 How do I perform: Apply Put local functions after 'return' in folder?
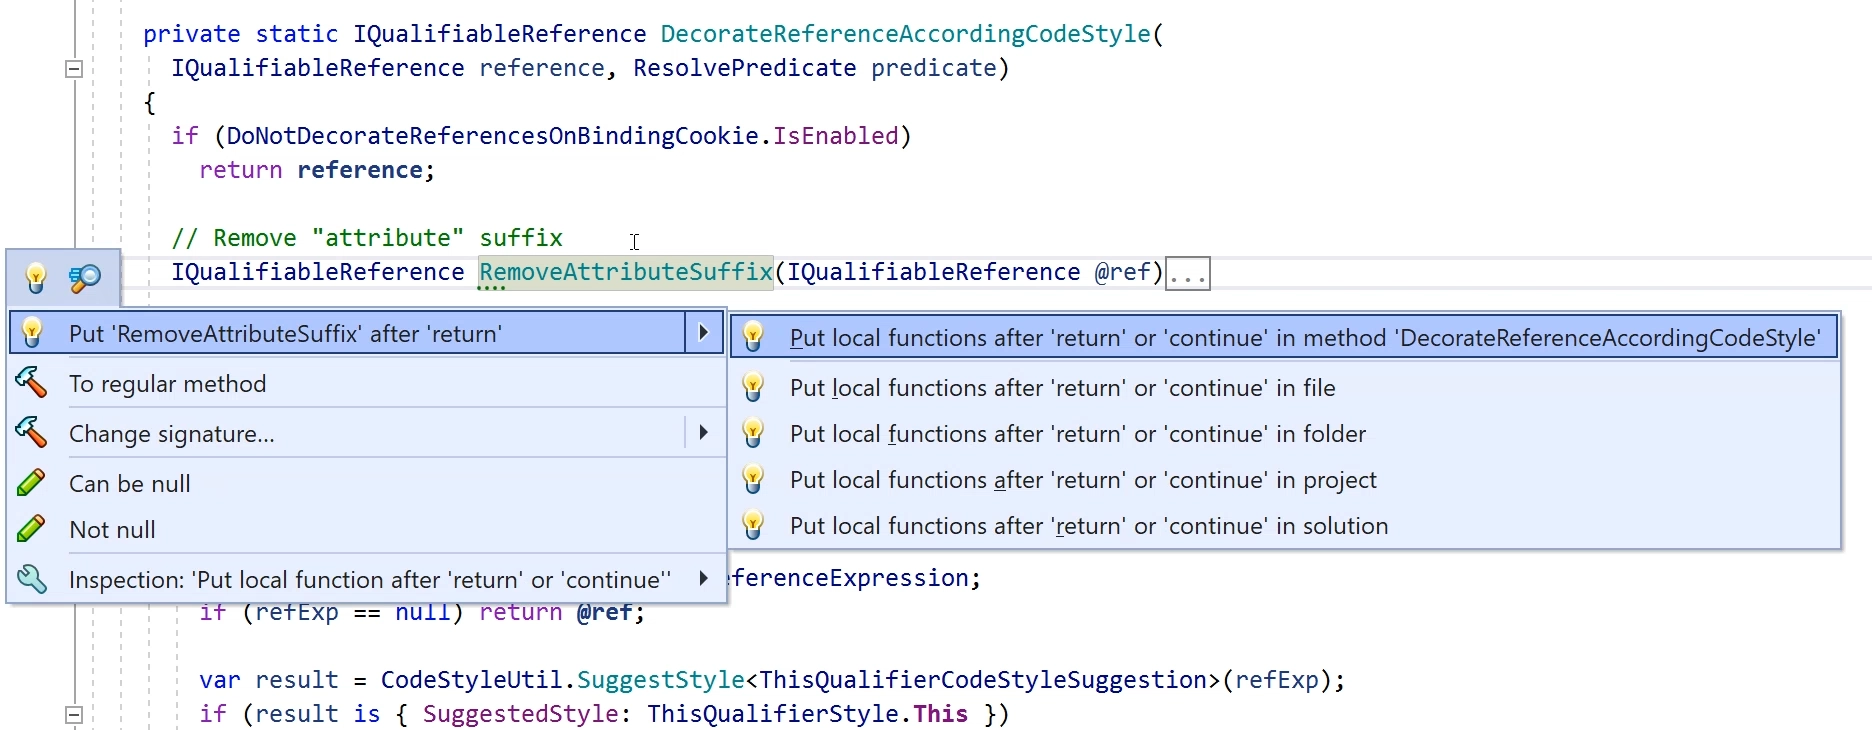[1285, 434]
